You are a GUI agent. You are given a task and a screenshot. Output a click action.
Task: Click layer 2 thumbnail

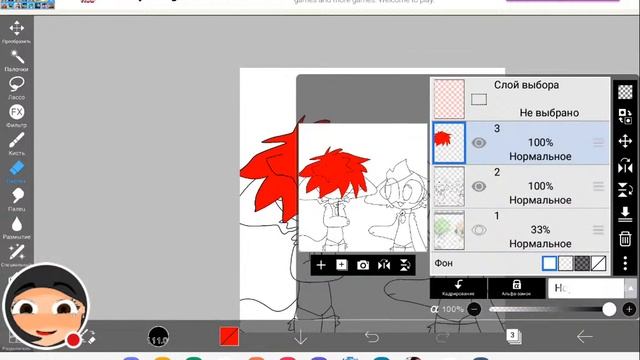coord(449,187)
